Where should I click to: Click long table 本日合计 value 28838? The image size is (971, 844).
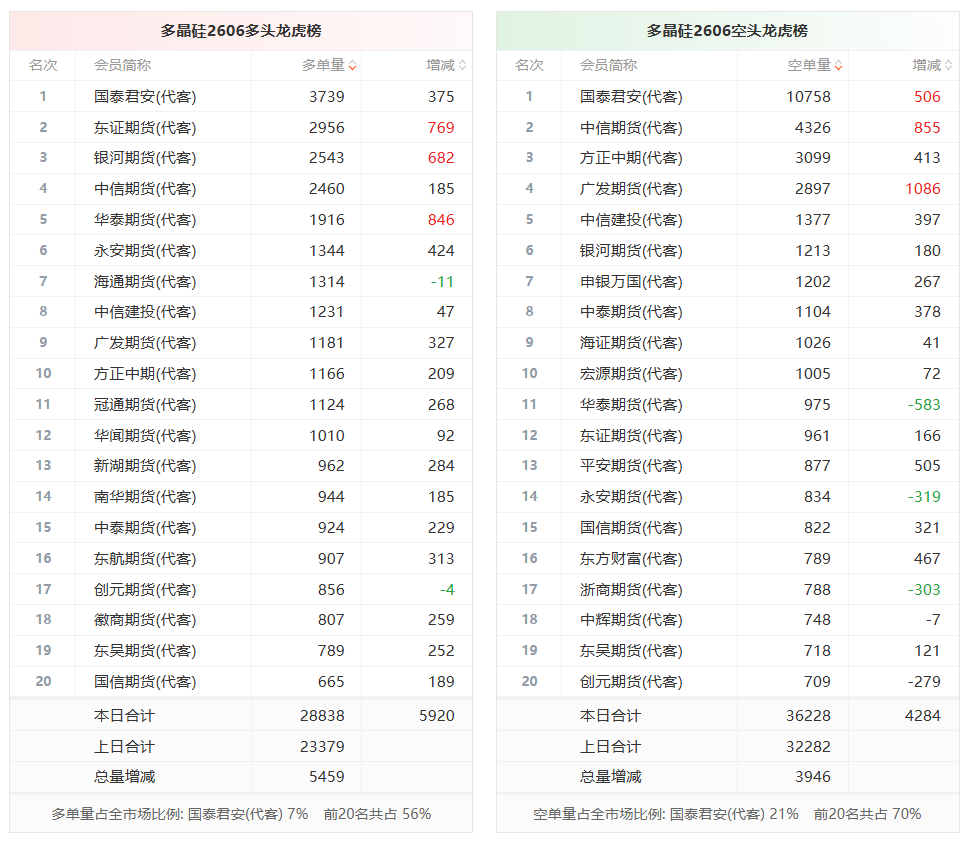pos(322,716)
